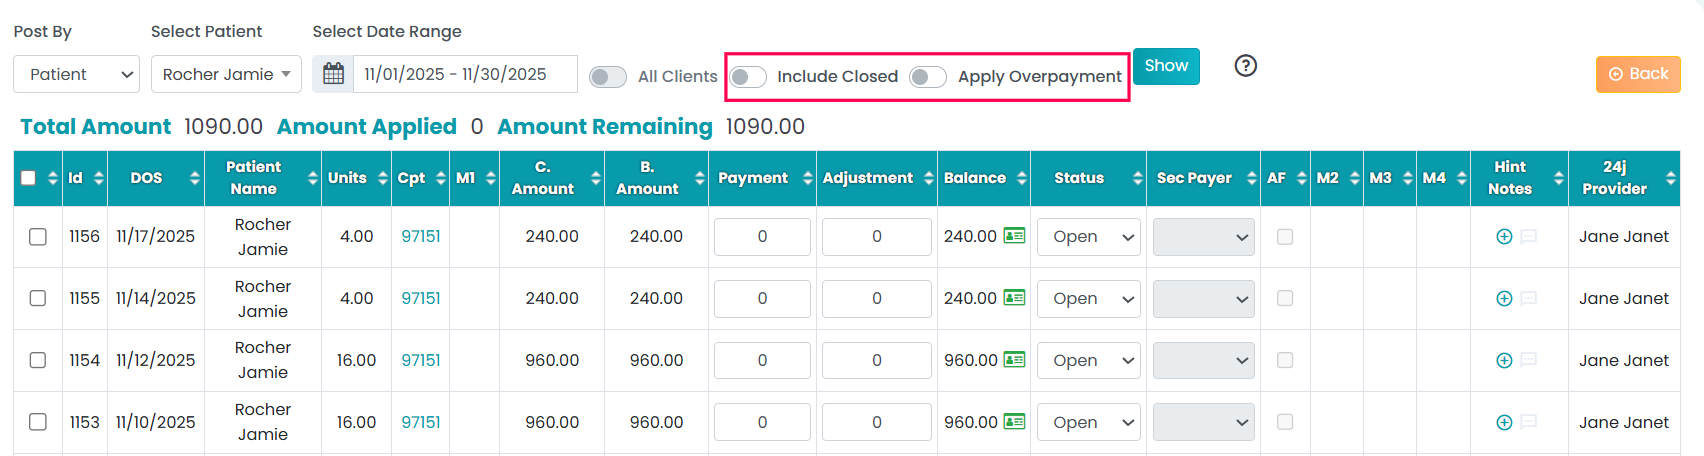Click the Show button

(1166, 66)
